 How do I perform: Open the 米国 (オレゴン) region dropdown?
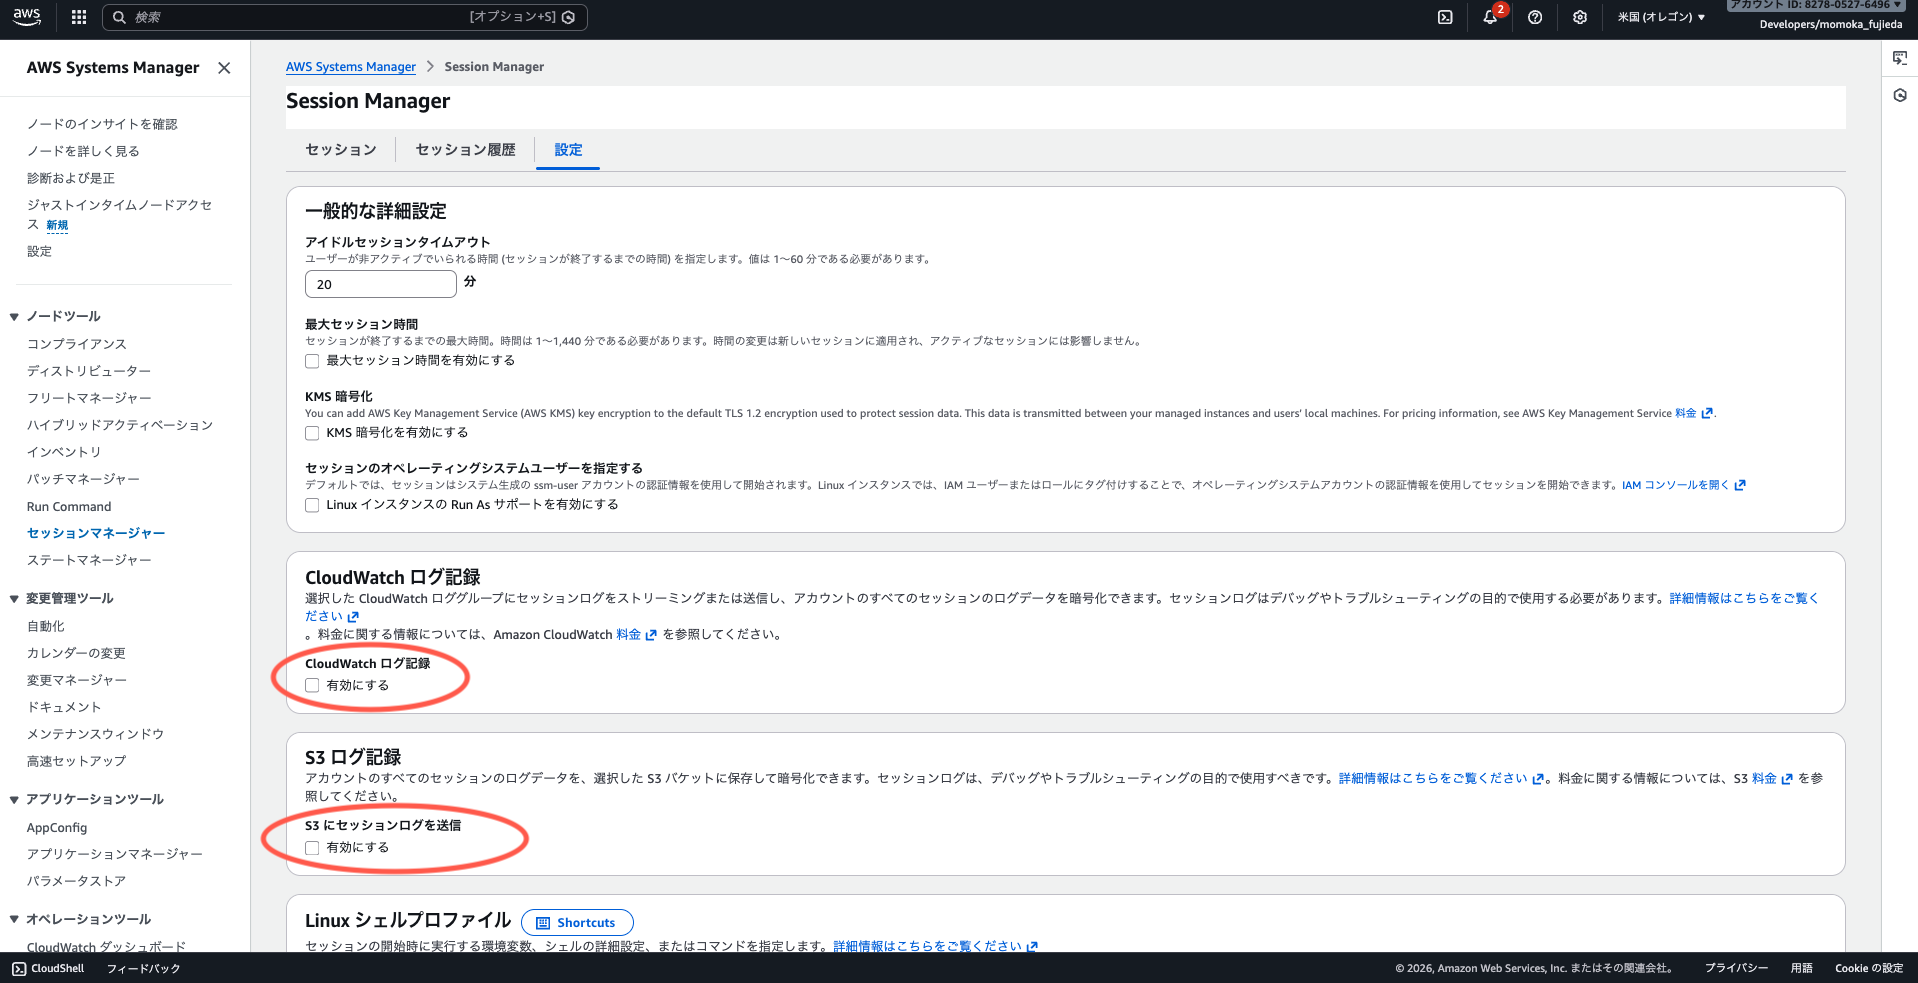[x=1659, y=17]
